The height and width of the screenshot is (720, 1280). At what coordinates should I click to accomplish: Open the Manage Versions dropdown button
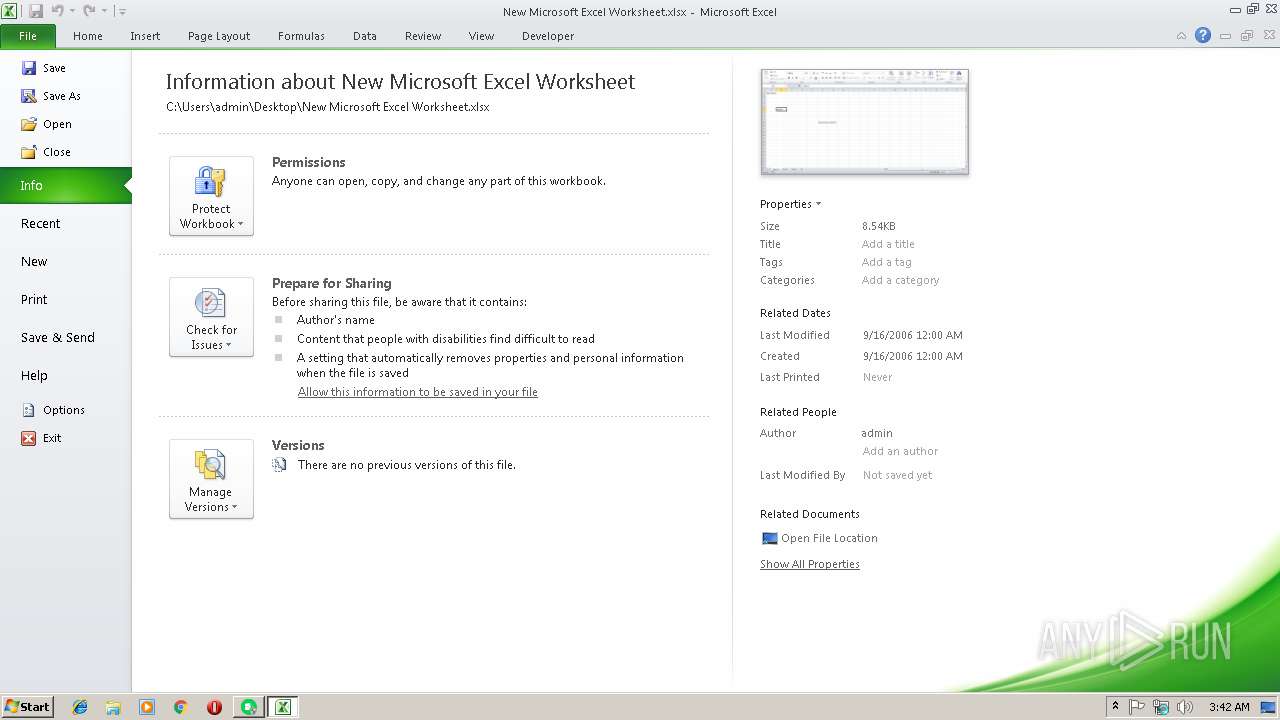pyautogui.click(x=211, y=479)
